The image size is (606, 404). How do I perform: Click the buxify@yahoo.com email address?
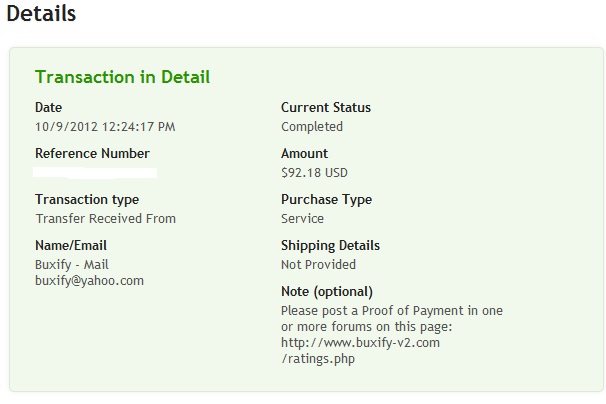coord(89,280)
